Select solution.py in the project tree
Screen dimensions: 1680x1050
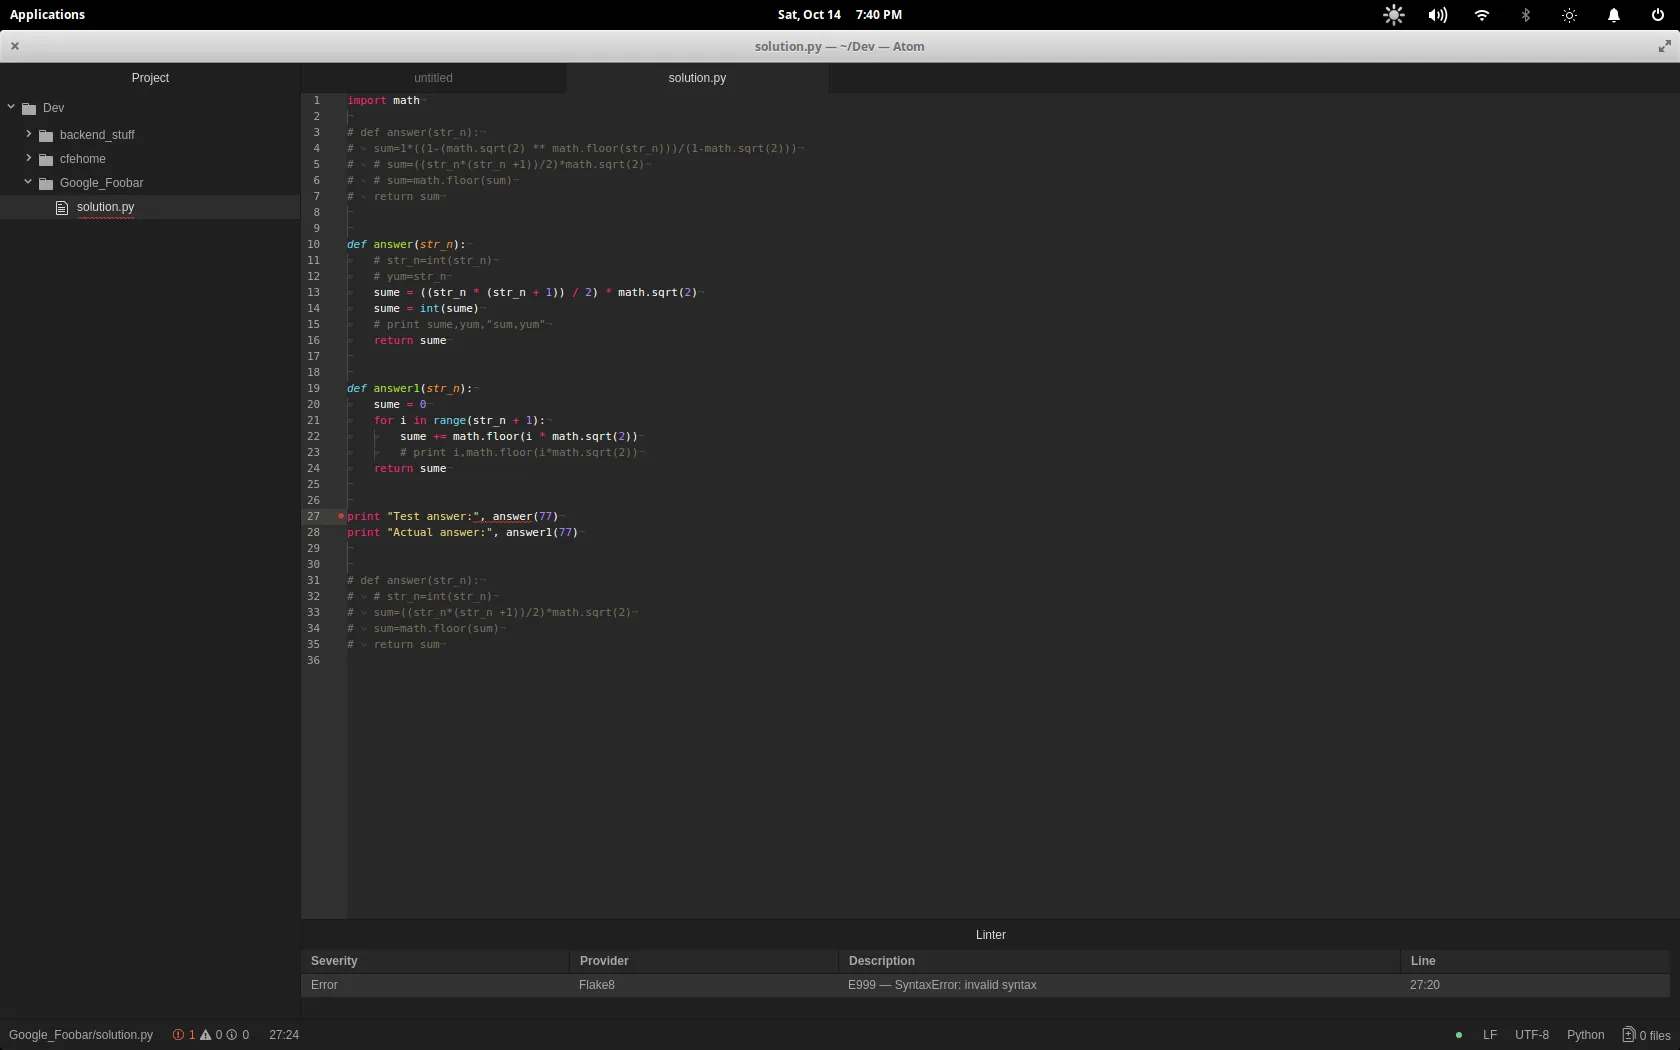pyautogui.click(x=105, y=207)
